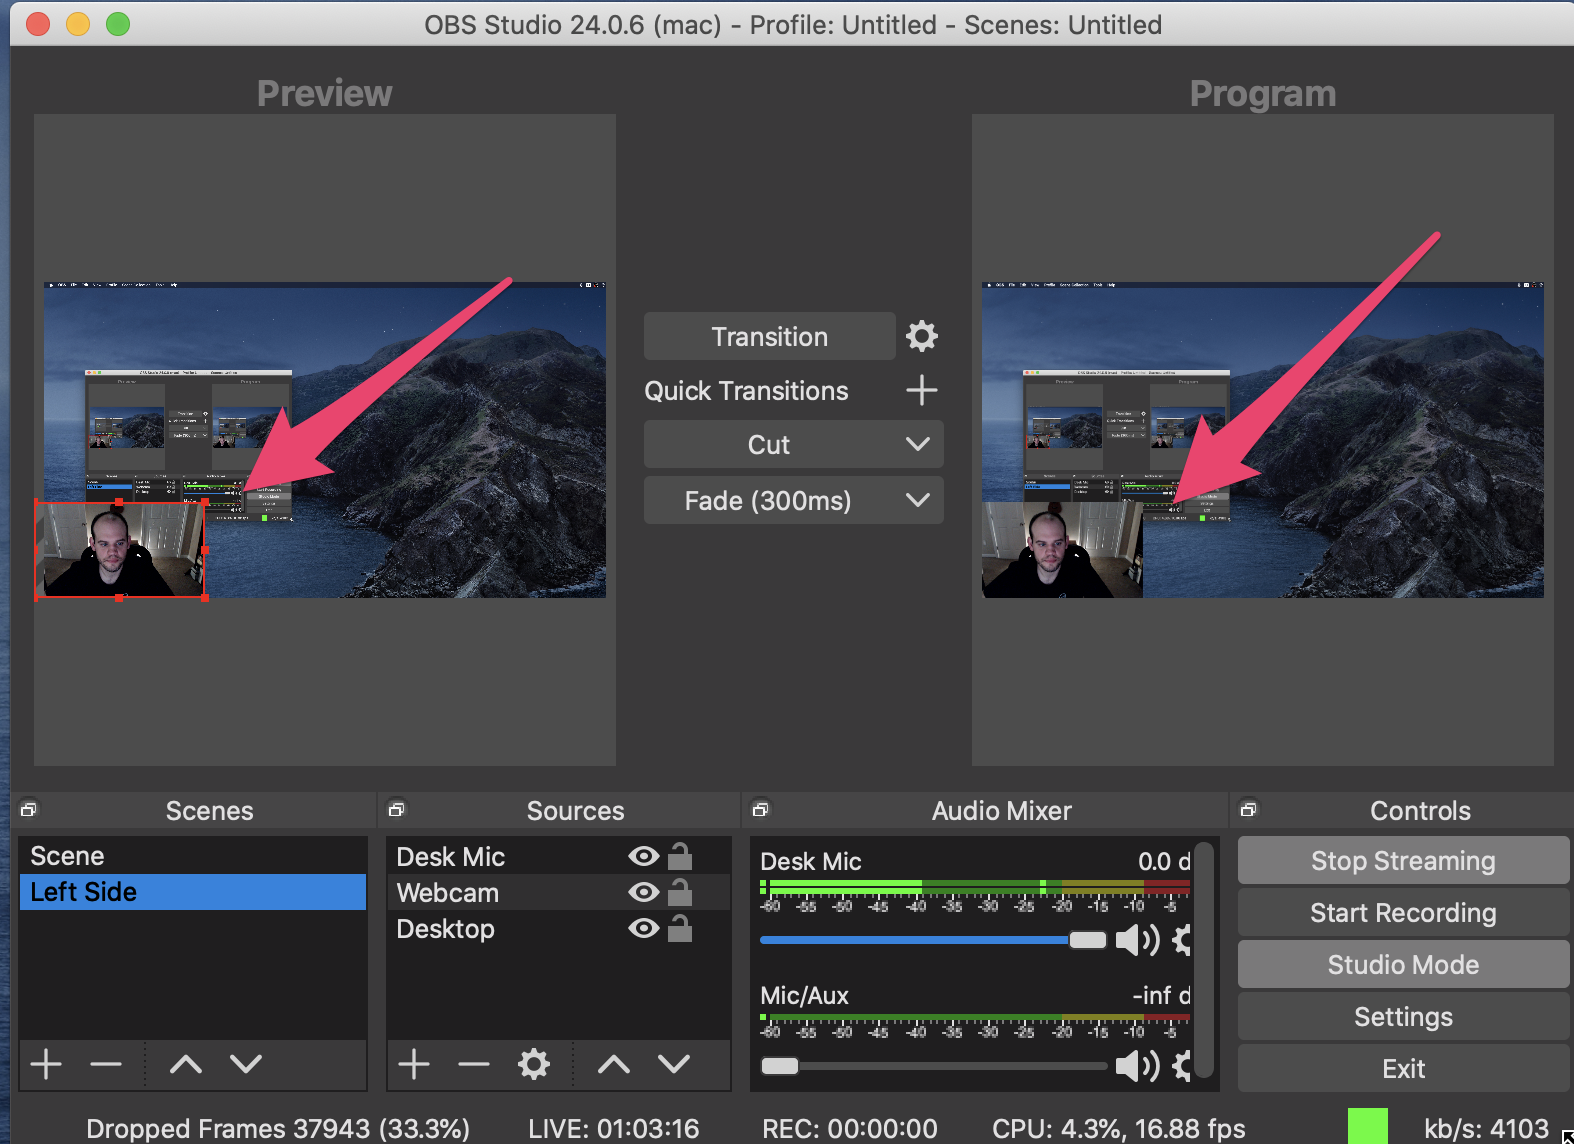This screenshot has width=1574, height=1144.
Task: Select the Left Side scene
Action: (193, 892)
